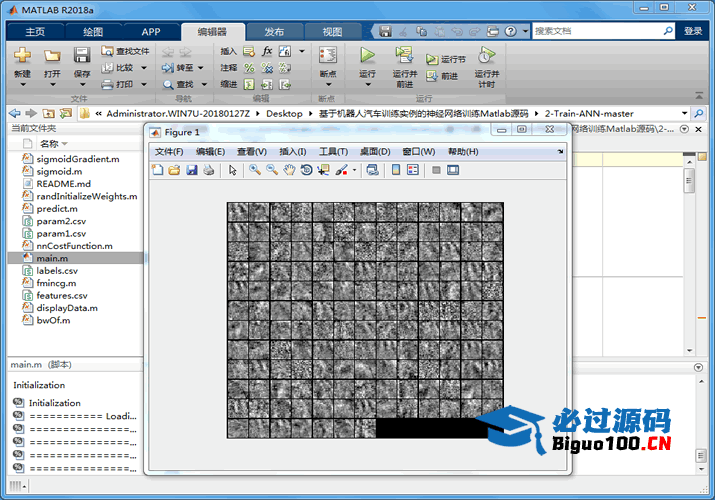This screenshot has height=500, width=715.
Task: Switch to the 发布 ribbon tab
Action: coord(273,31)
